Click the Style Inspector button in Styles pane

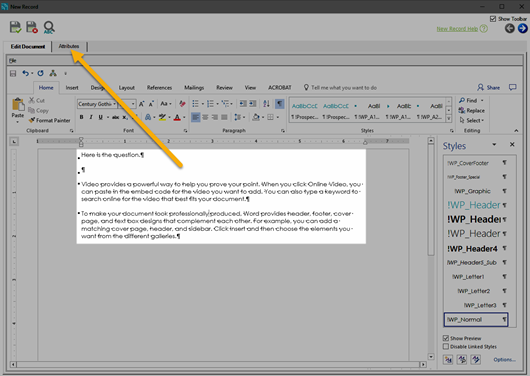click(462, 359)
